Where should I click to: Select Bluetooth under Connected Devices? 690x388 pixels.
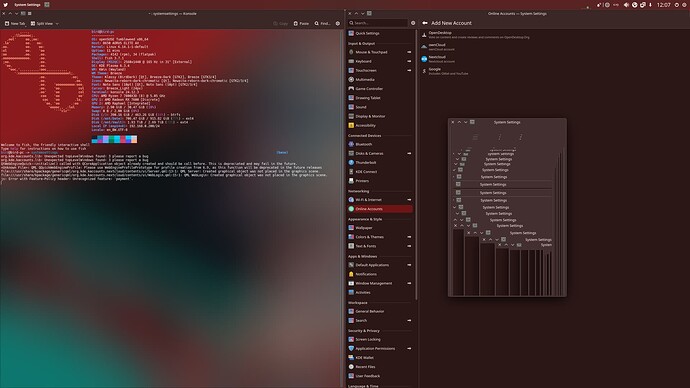pos(380,144)
